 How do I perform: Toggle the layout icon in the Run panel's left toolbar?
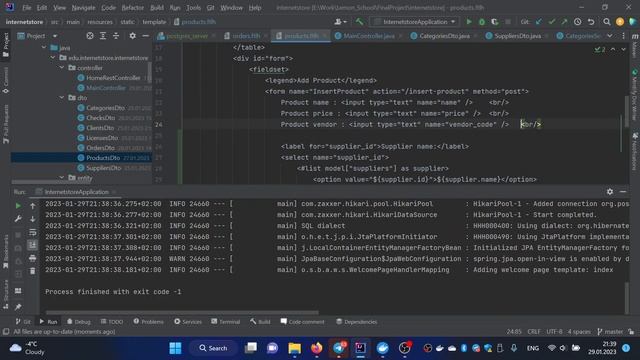[x=18, y=291]
